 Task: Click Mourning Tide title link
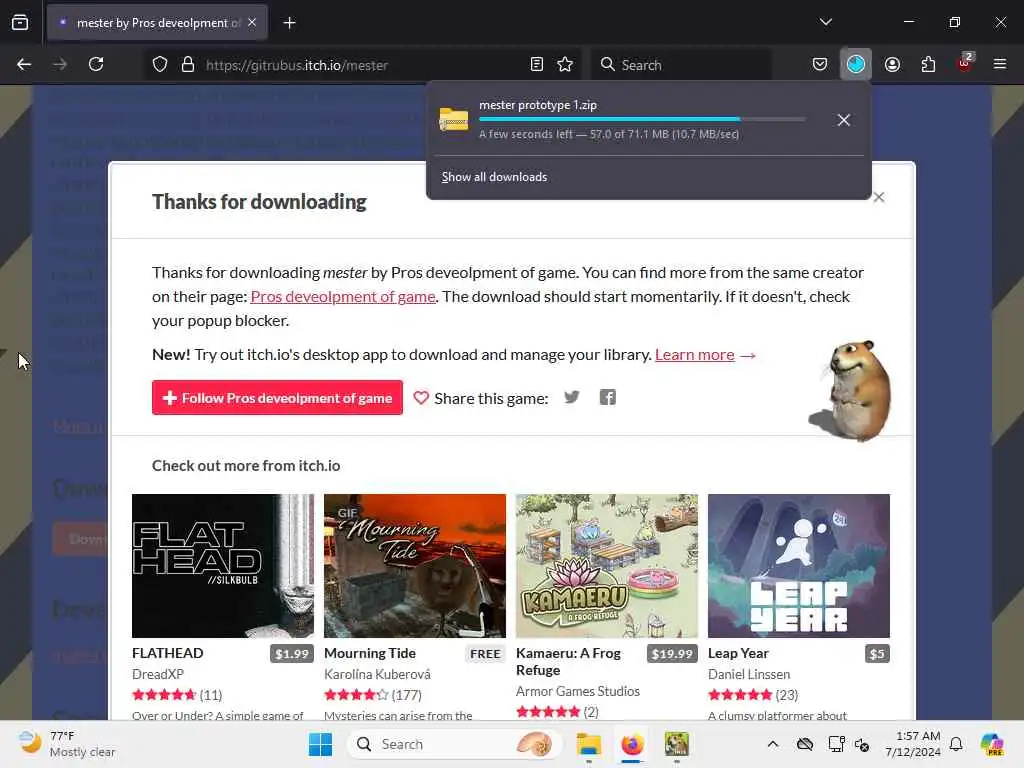click(x=370, y=653)
